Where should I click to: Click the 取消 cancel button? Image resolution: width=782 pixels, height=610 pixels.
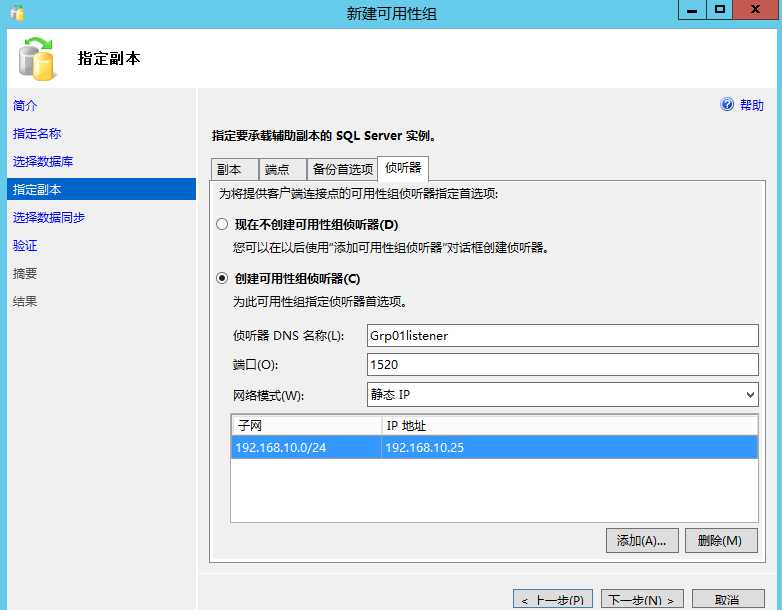[x=728, y=600]
